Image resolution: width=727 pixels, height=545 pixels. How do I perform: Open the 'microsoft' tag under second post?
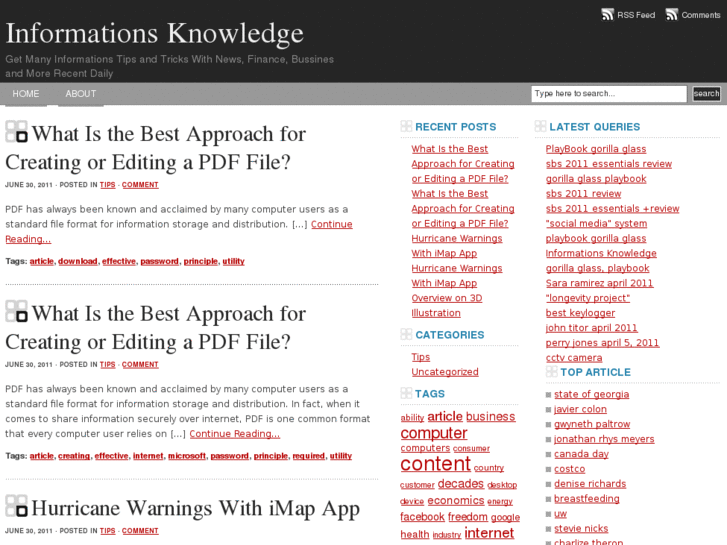(187, 456)
